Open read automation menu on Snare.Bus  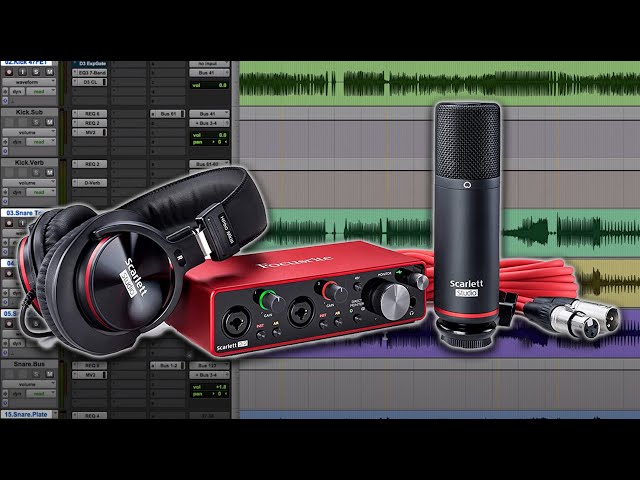(x=41, y=393)
